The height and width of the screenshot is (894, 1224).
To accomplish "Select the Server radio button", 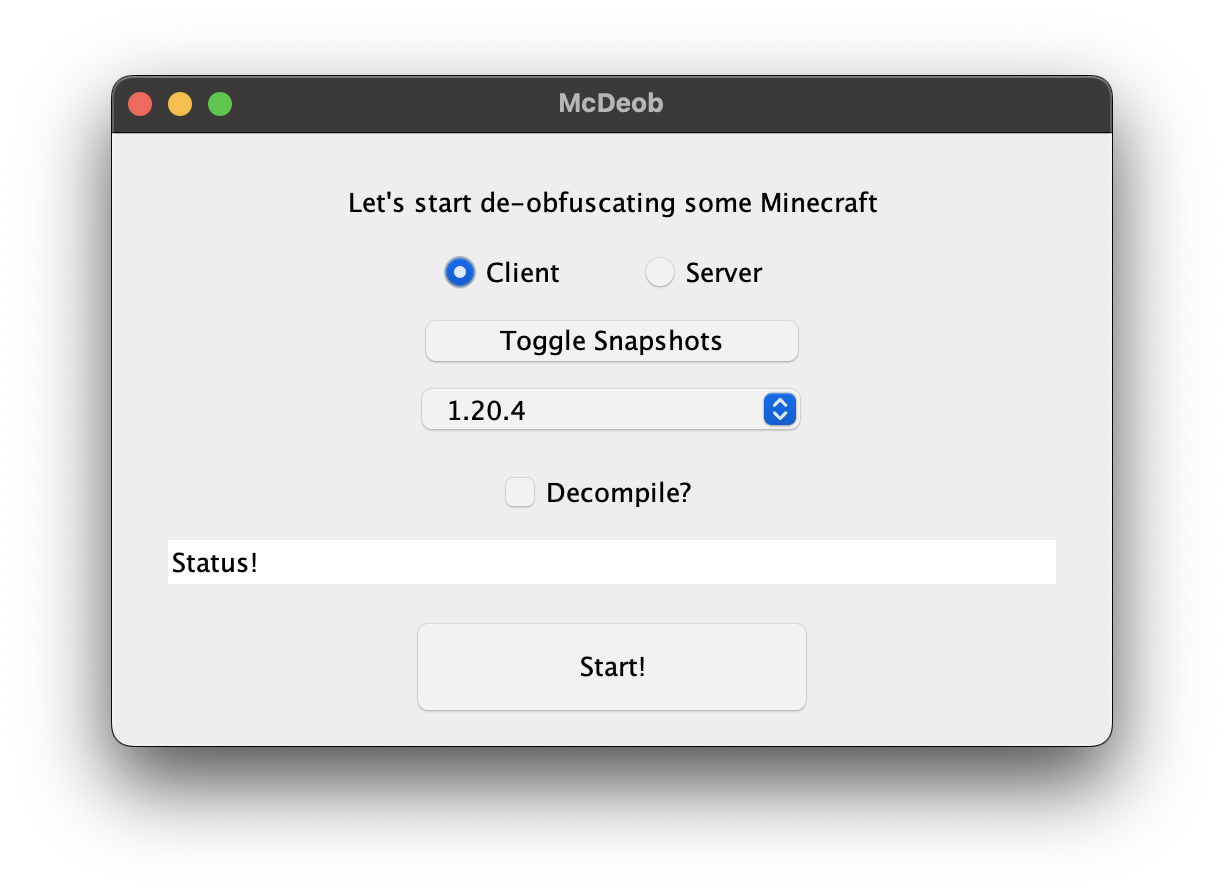I will (x=660, y=272).
